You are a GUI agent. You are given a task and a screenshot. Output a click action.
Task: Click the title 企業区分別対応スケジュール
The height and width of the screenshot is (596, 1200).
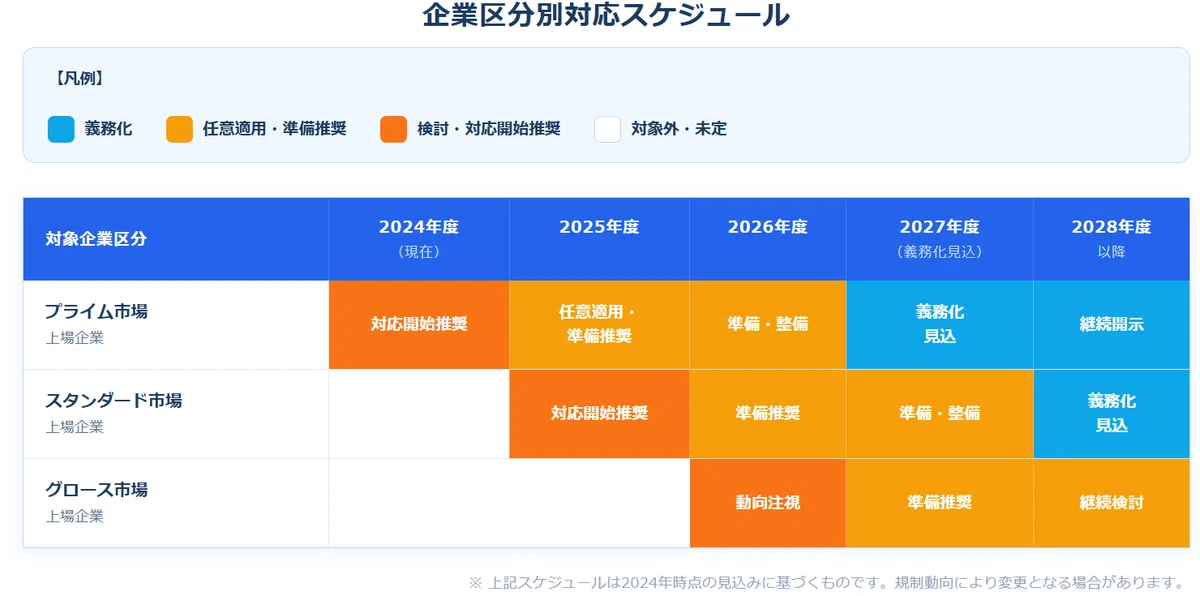[x=606, y=16]
